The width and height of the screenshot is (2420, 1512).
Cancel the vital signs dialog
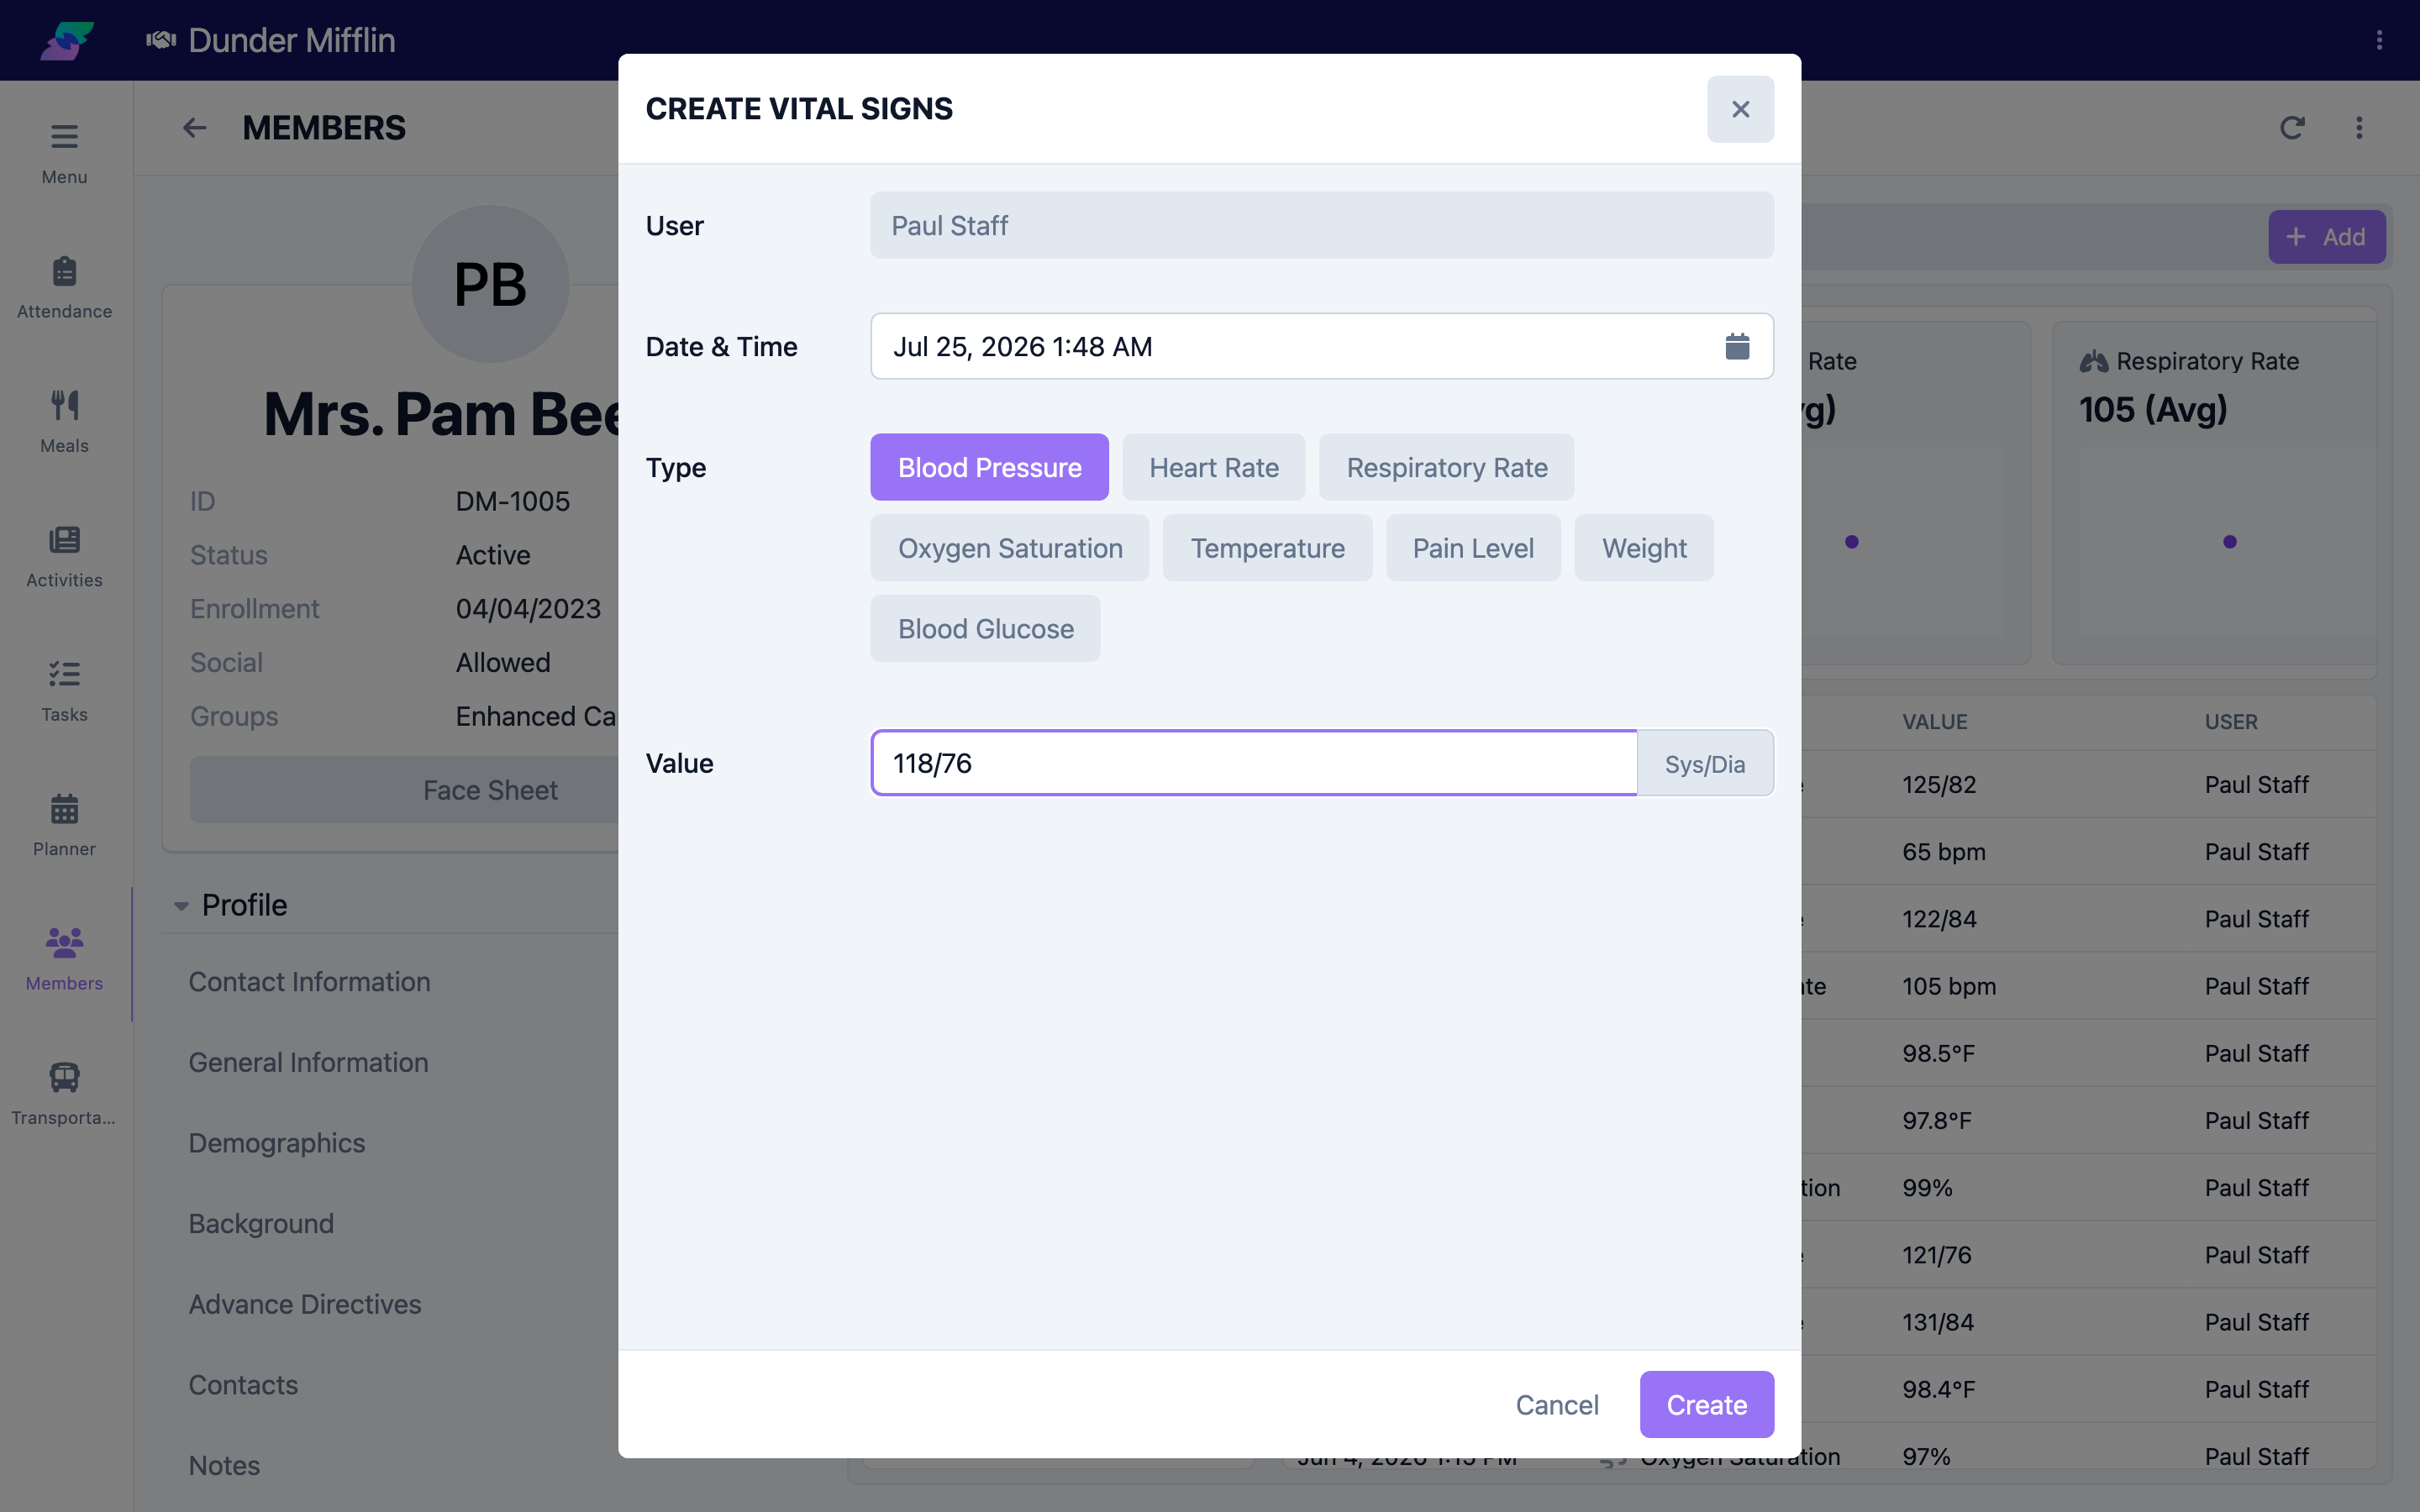point(1557,1404)
